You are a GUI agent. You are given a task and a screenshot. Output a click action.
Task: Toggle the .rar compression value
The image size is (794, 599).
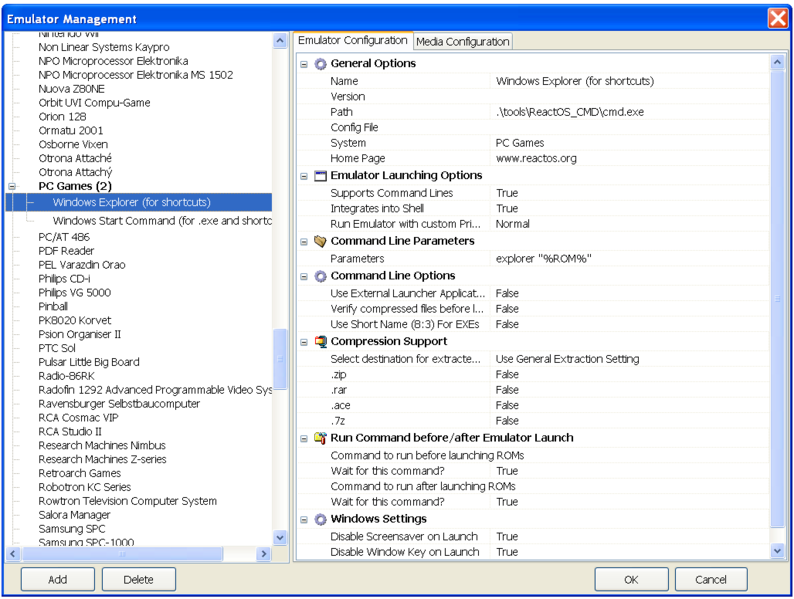tap(507, 390)
